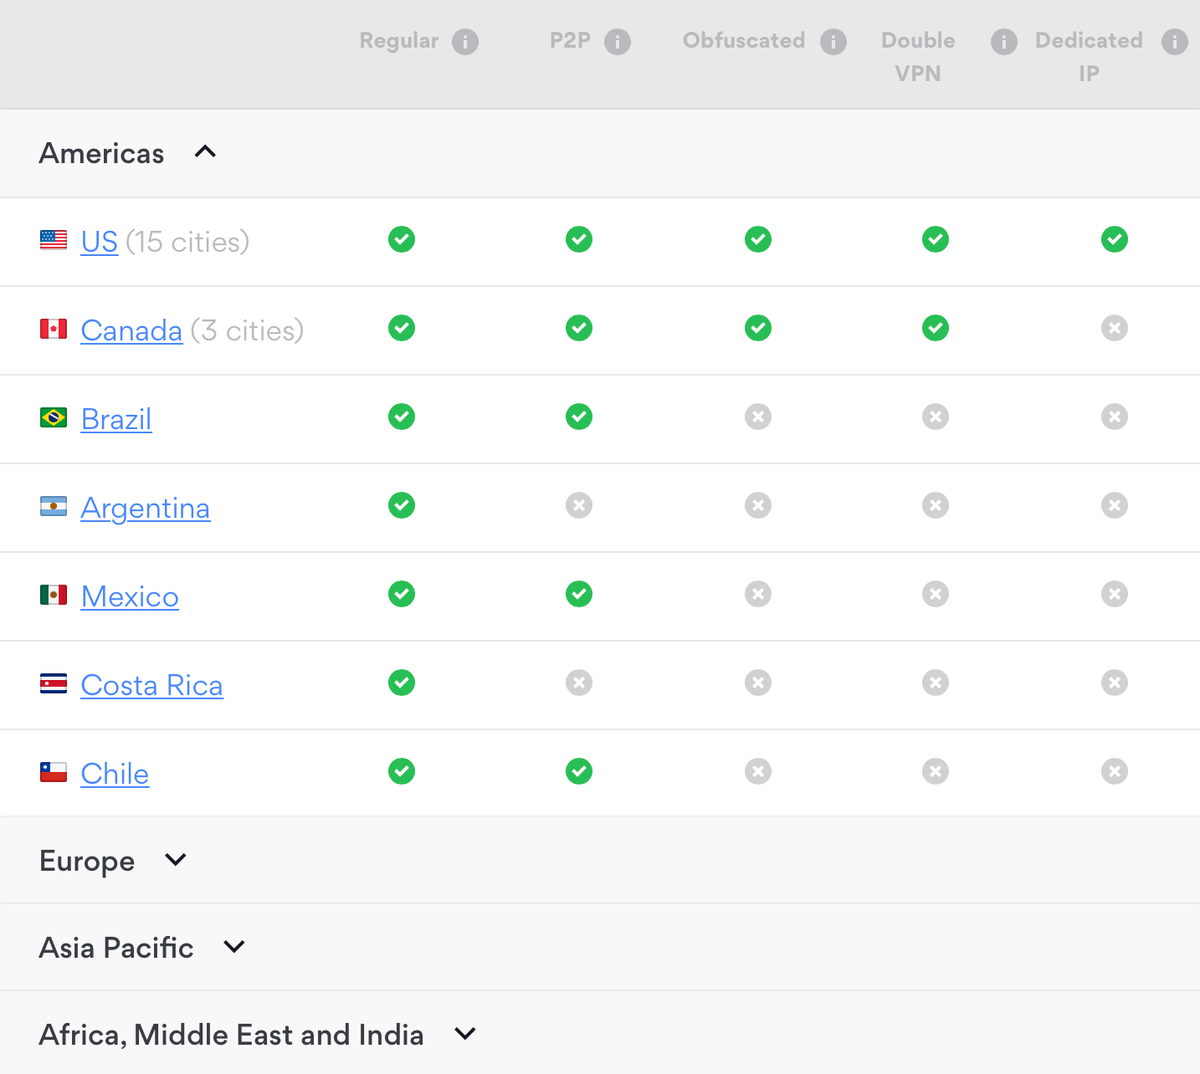The width and height of the screenshot is (1200, 1074).
Task: Click the Brazil flag icon
Action: tap(53, 417)
